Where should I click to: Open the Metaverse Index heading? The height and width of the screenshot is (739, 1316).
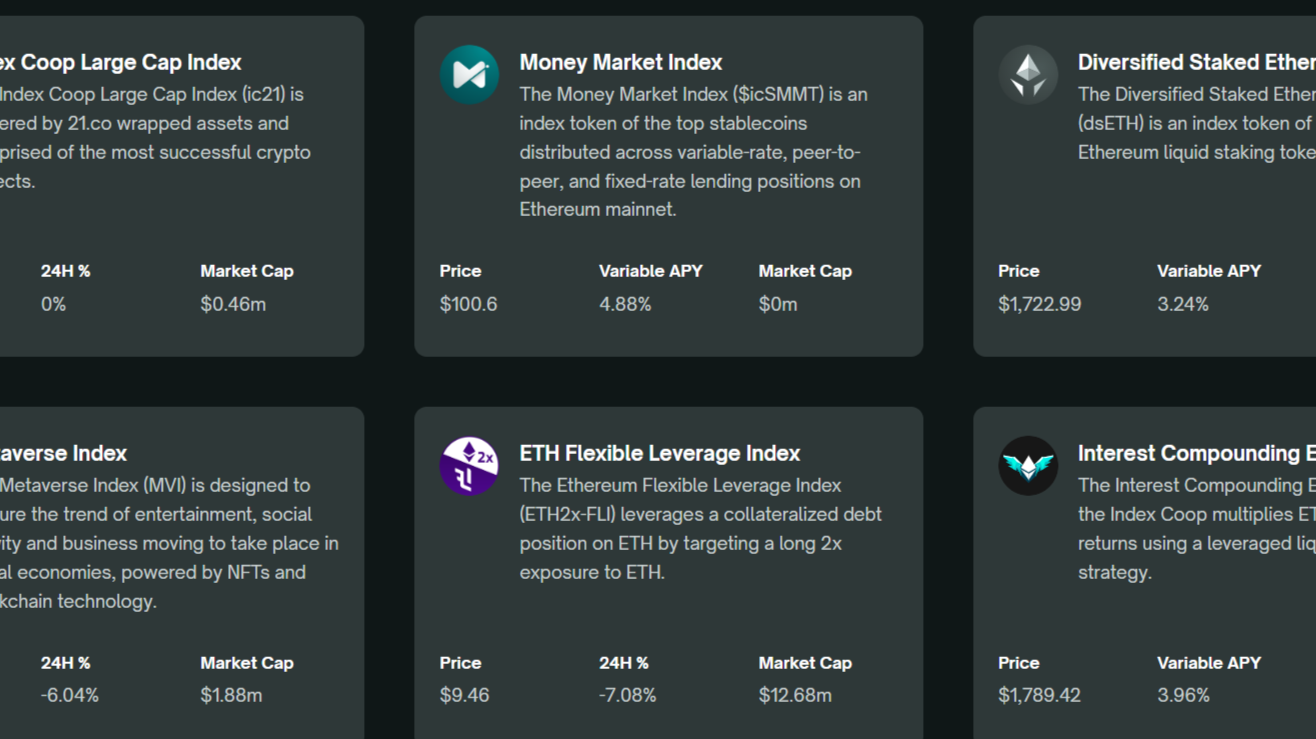(63, 452)
